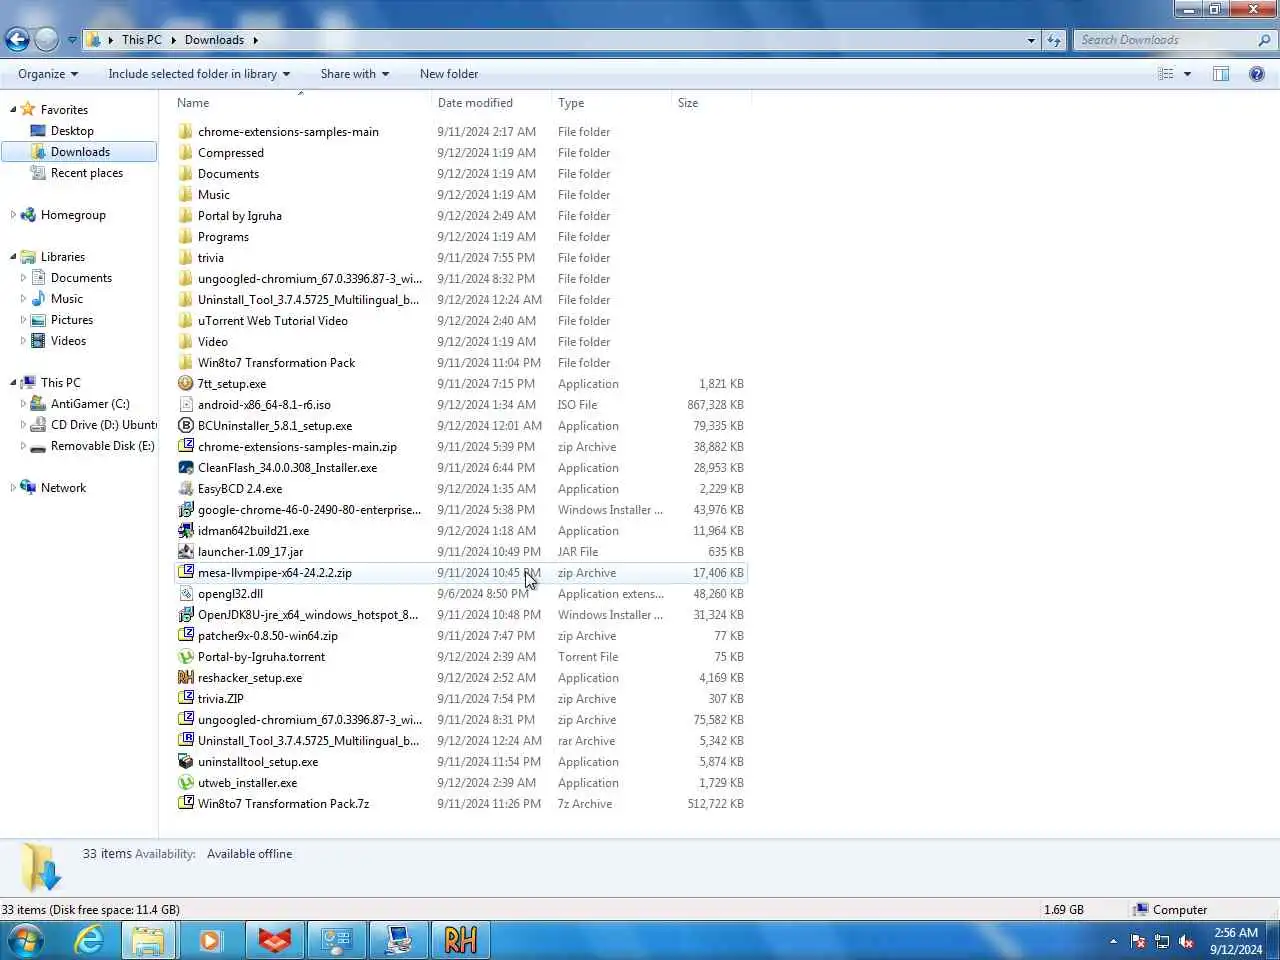Viewport: 1280px width, 960px height.
Task: Select Recent places in navigation pane
Action: pyautogui.click(x=87, y=173)
